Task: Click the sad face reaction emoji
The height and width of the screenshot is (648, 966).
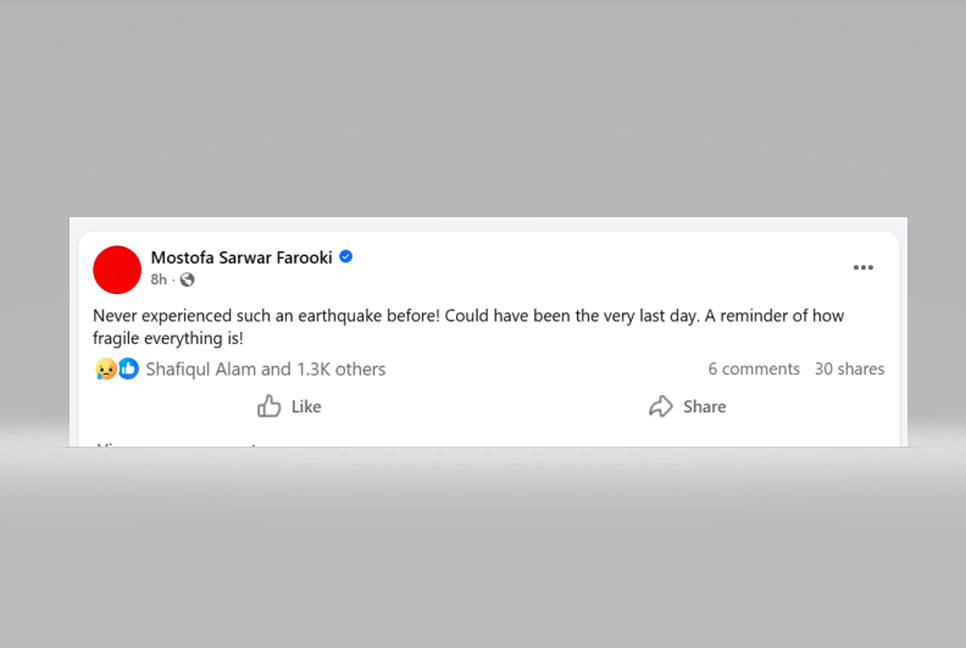Action: click(105, 369)
